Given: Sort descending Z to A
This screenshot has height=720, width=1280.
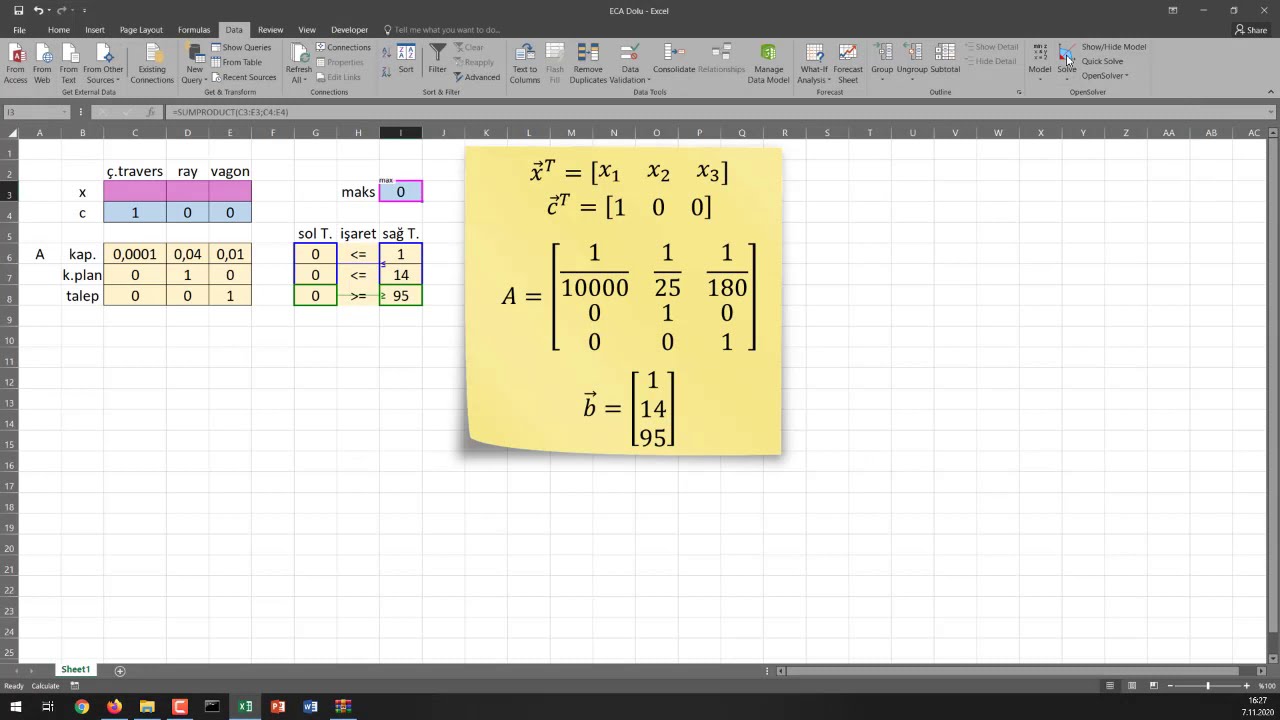Looking at the screenshot, I should point(385,69).
